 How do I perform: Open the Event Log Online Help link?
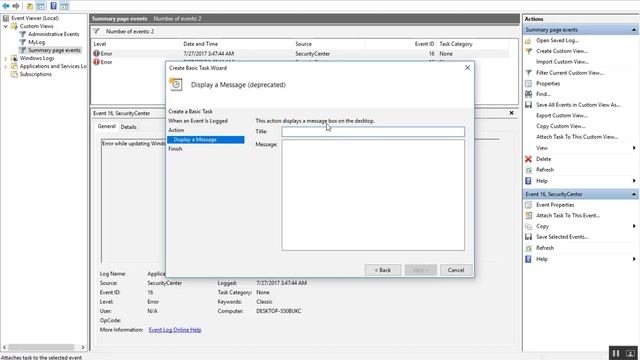(x=175, y=330)
